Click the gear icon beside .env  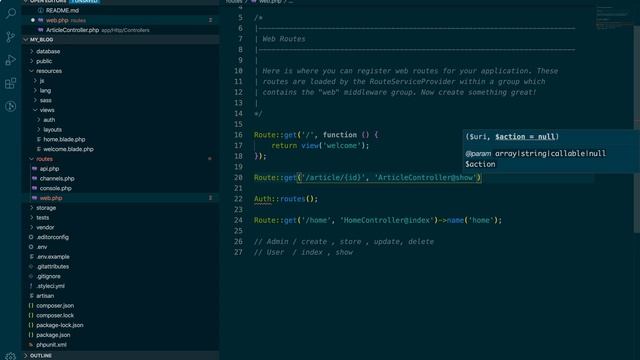[x=31, y=247]
